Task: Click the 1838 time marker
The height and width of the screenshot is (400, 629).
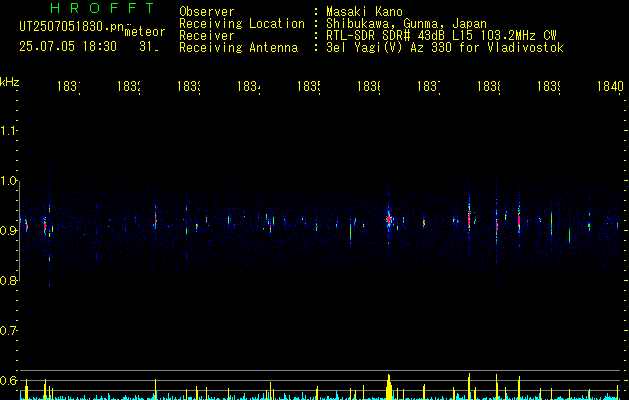Action: click(x=489, y=86)
